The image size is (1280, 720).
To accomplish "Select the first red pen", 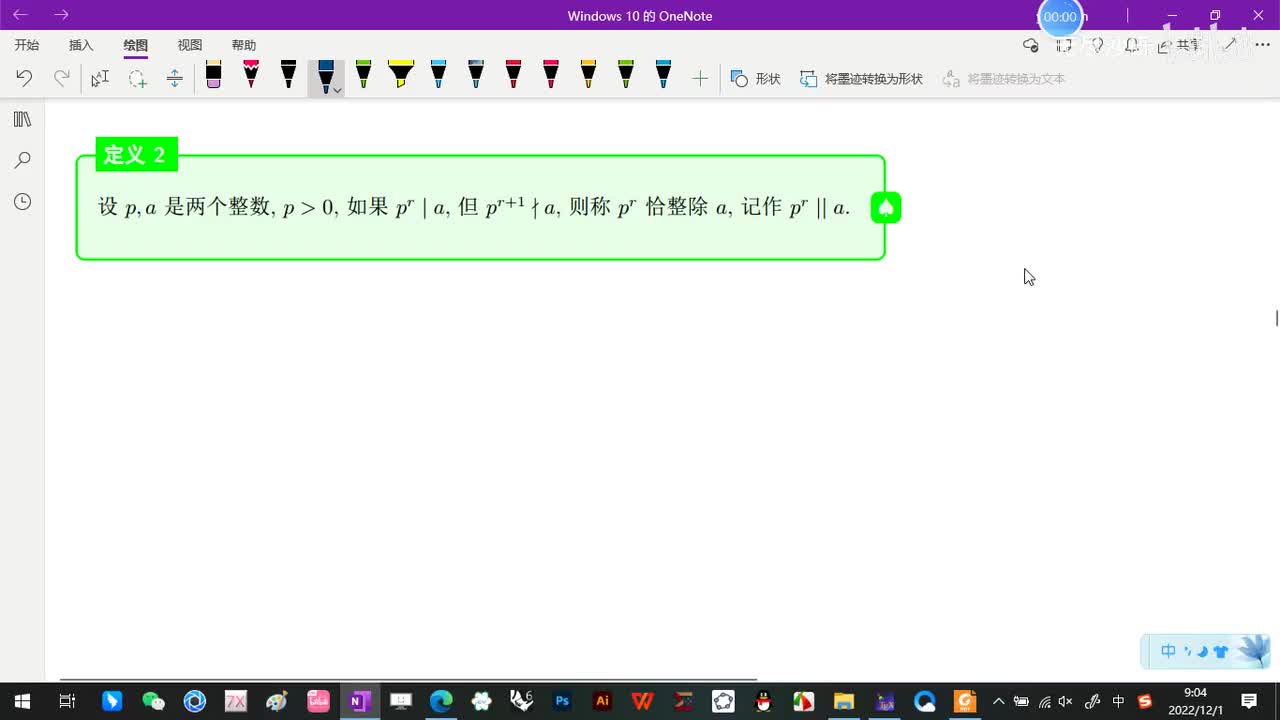I will click(513, 75).
